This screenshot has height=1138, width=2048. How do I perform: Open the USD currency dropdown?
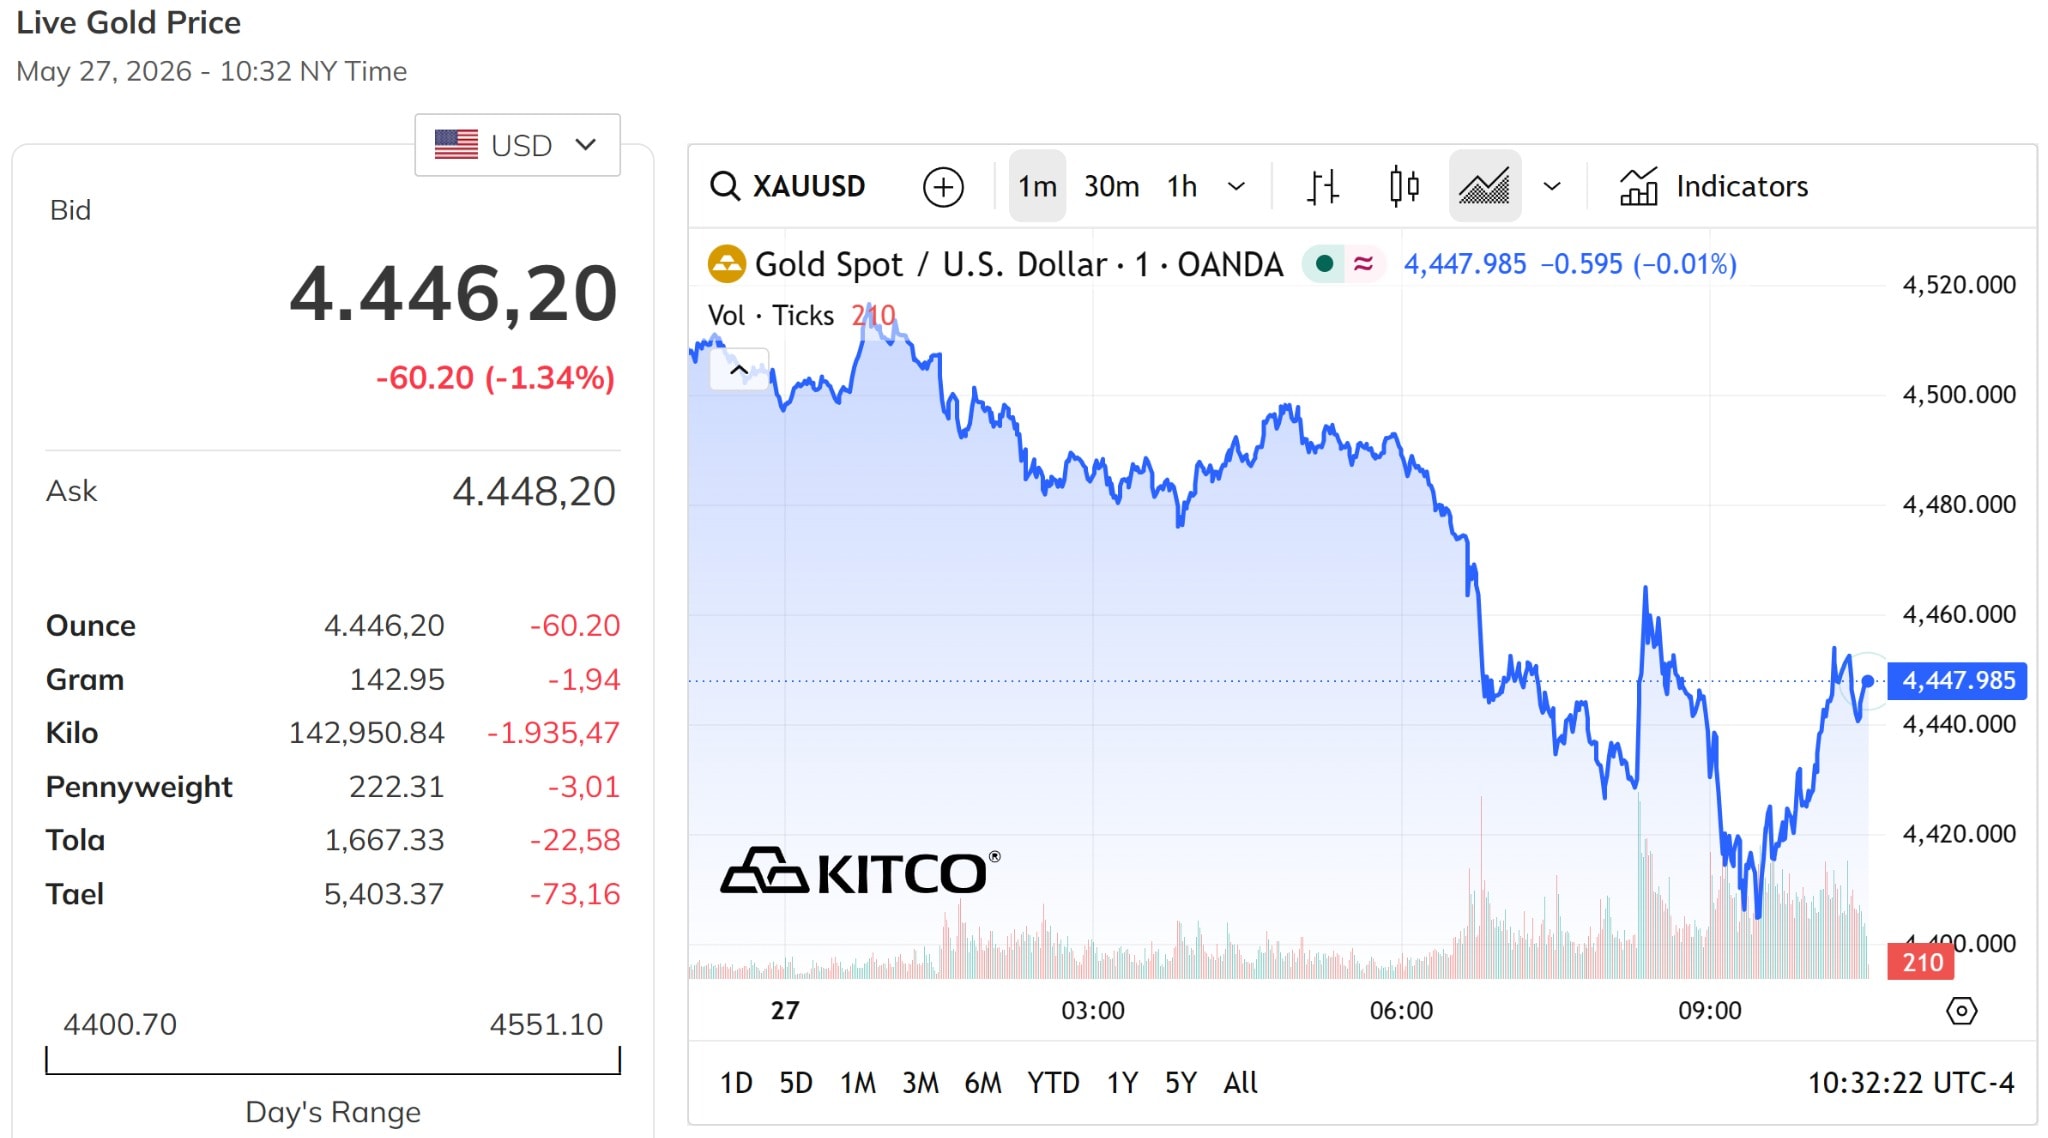[517, 145]
